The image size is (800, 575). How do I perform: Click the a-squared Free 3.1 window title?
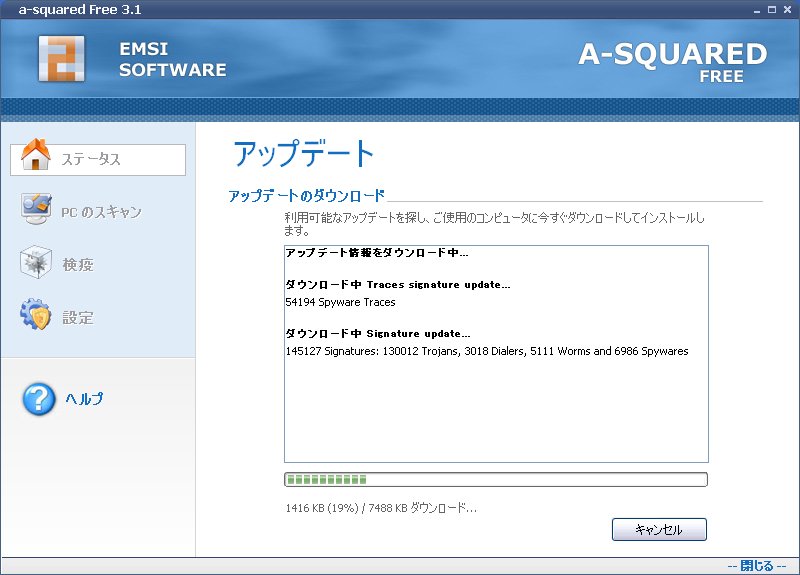[80, 10]
